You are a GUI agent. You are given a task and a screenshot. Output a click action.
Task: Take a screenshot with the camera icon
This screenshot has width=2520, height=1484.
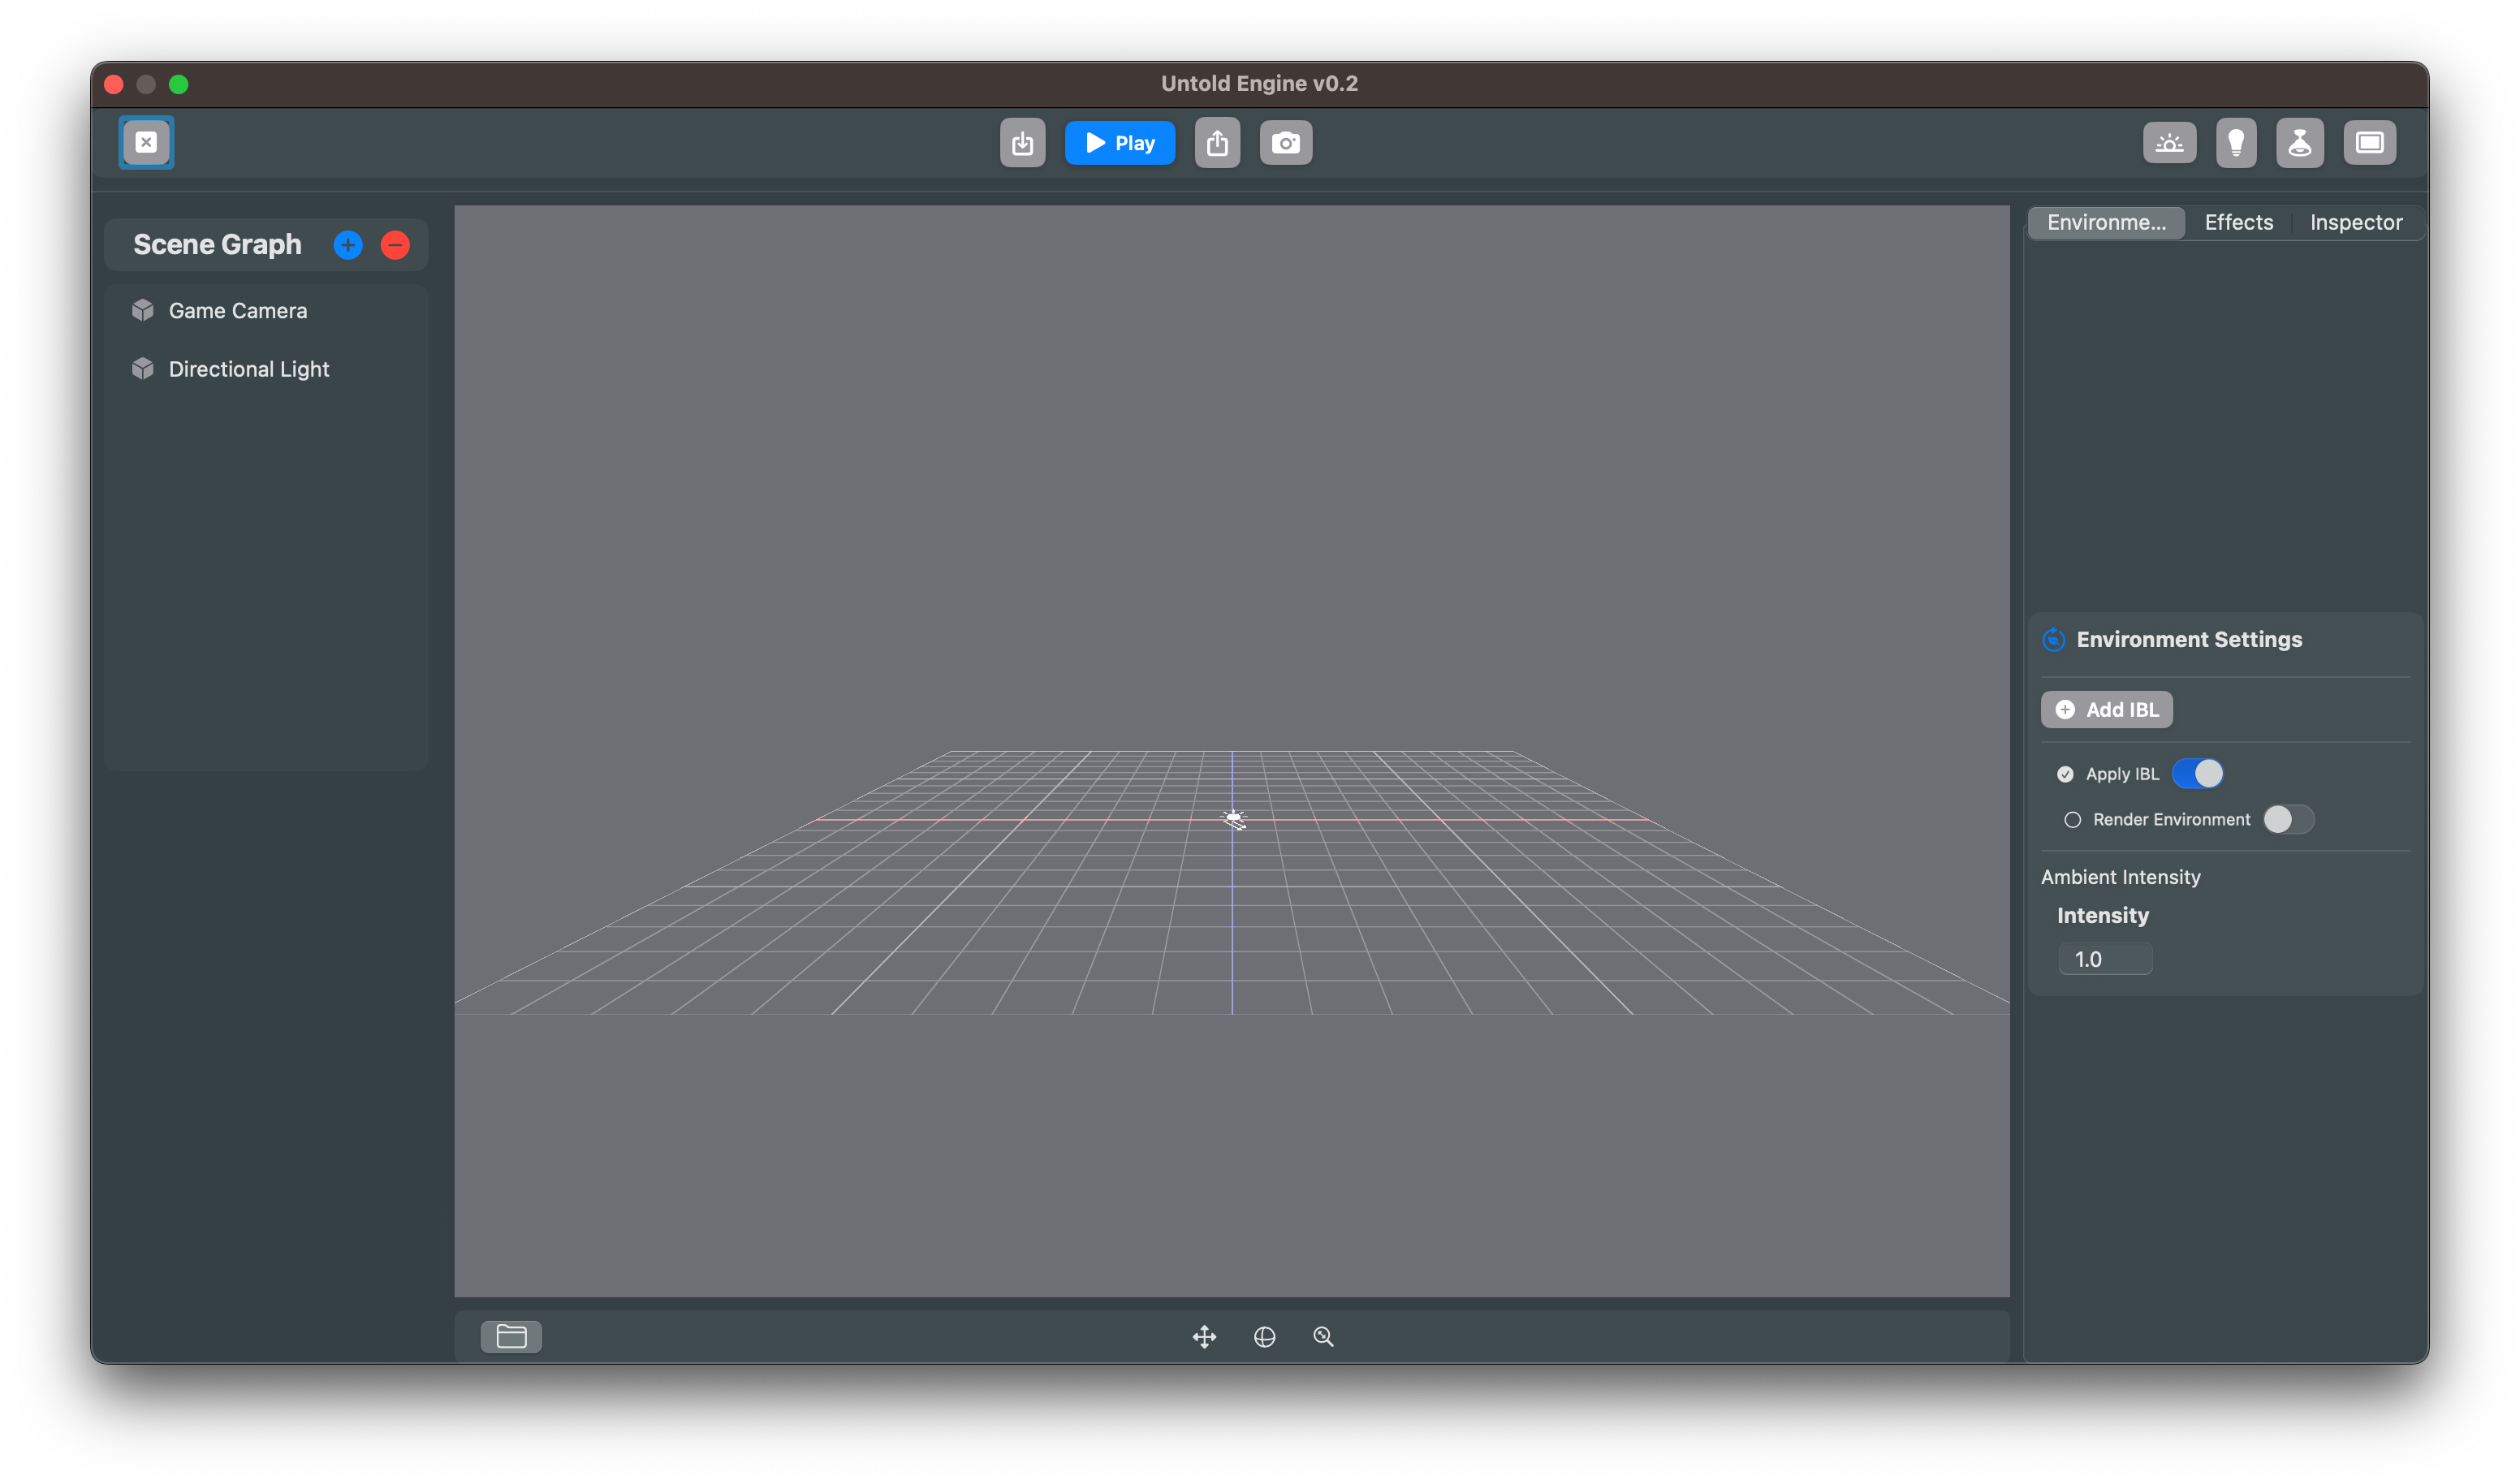pyautogui.click(x=1286, y=142)
